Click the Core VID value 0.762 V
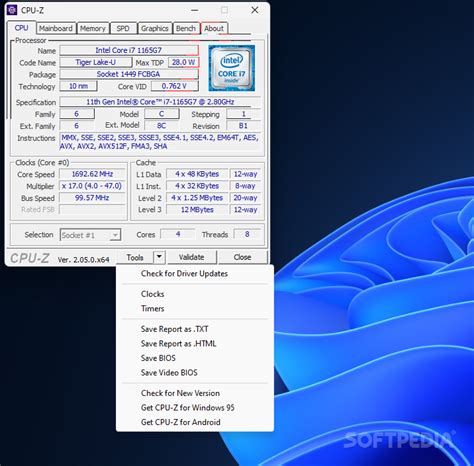Image resolution: width=474 pixels, height=466 pixels. (x=175, y=86)
